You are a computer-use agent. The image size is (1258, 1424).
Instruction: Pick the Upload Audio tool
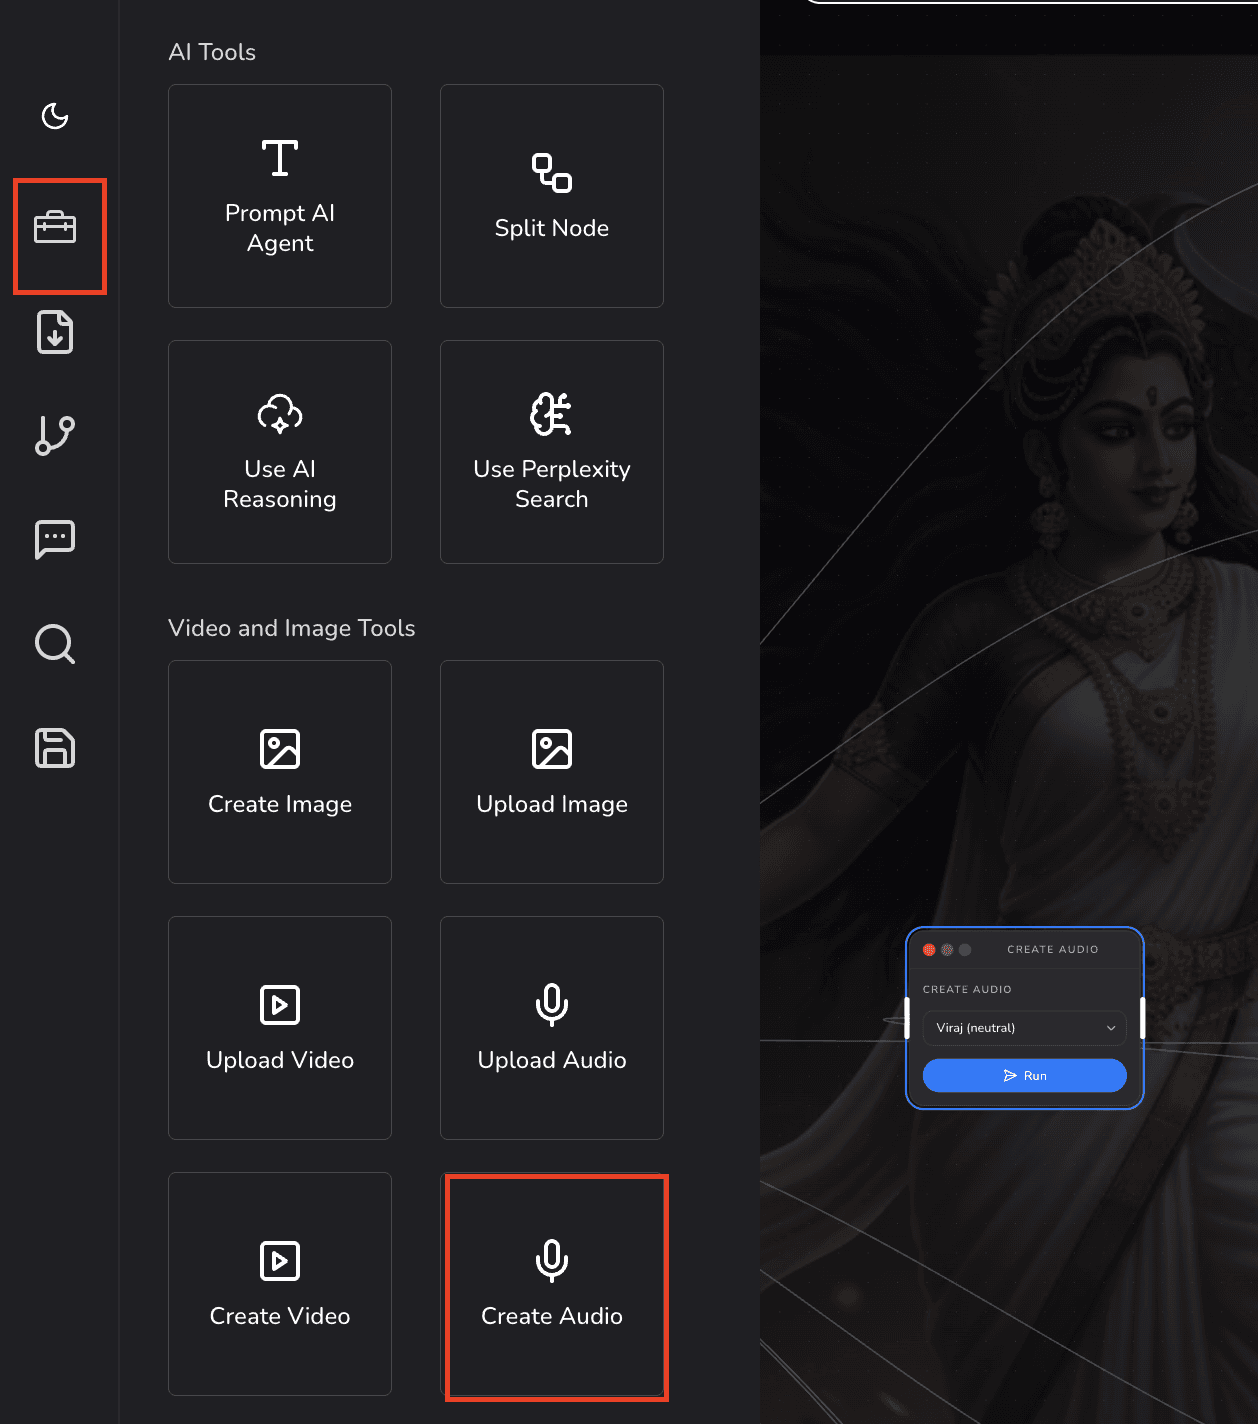552,1028
